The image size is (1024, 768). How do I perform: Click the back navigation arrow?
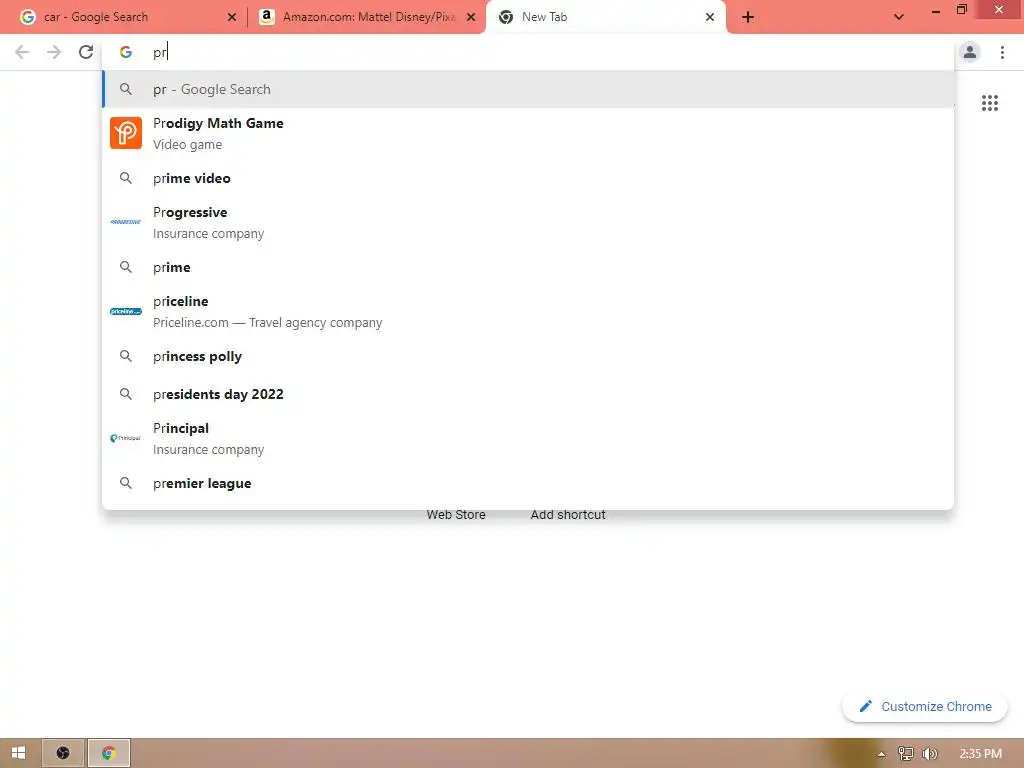(22, 52)
